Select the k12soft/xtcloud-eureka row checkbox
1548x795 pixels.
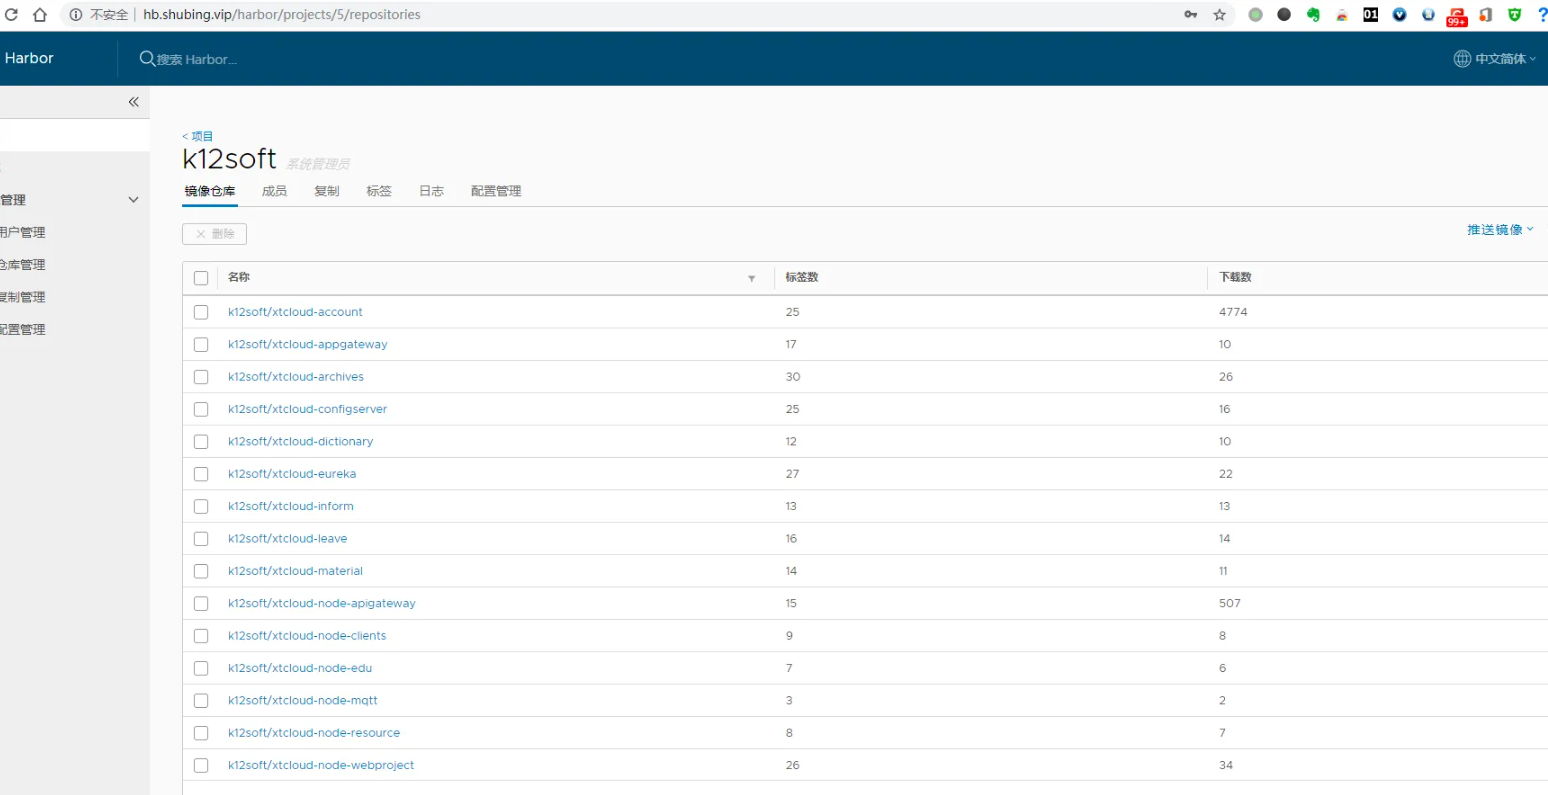(x=201, y=474)
